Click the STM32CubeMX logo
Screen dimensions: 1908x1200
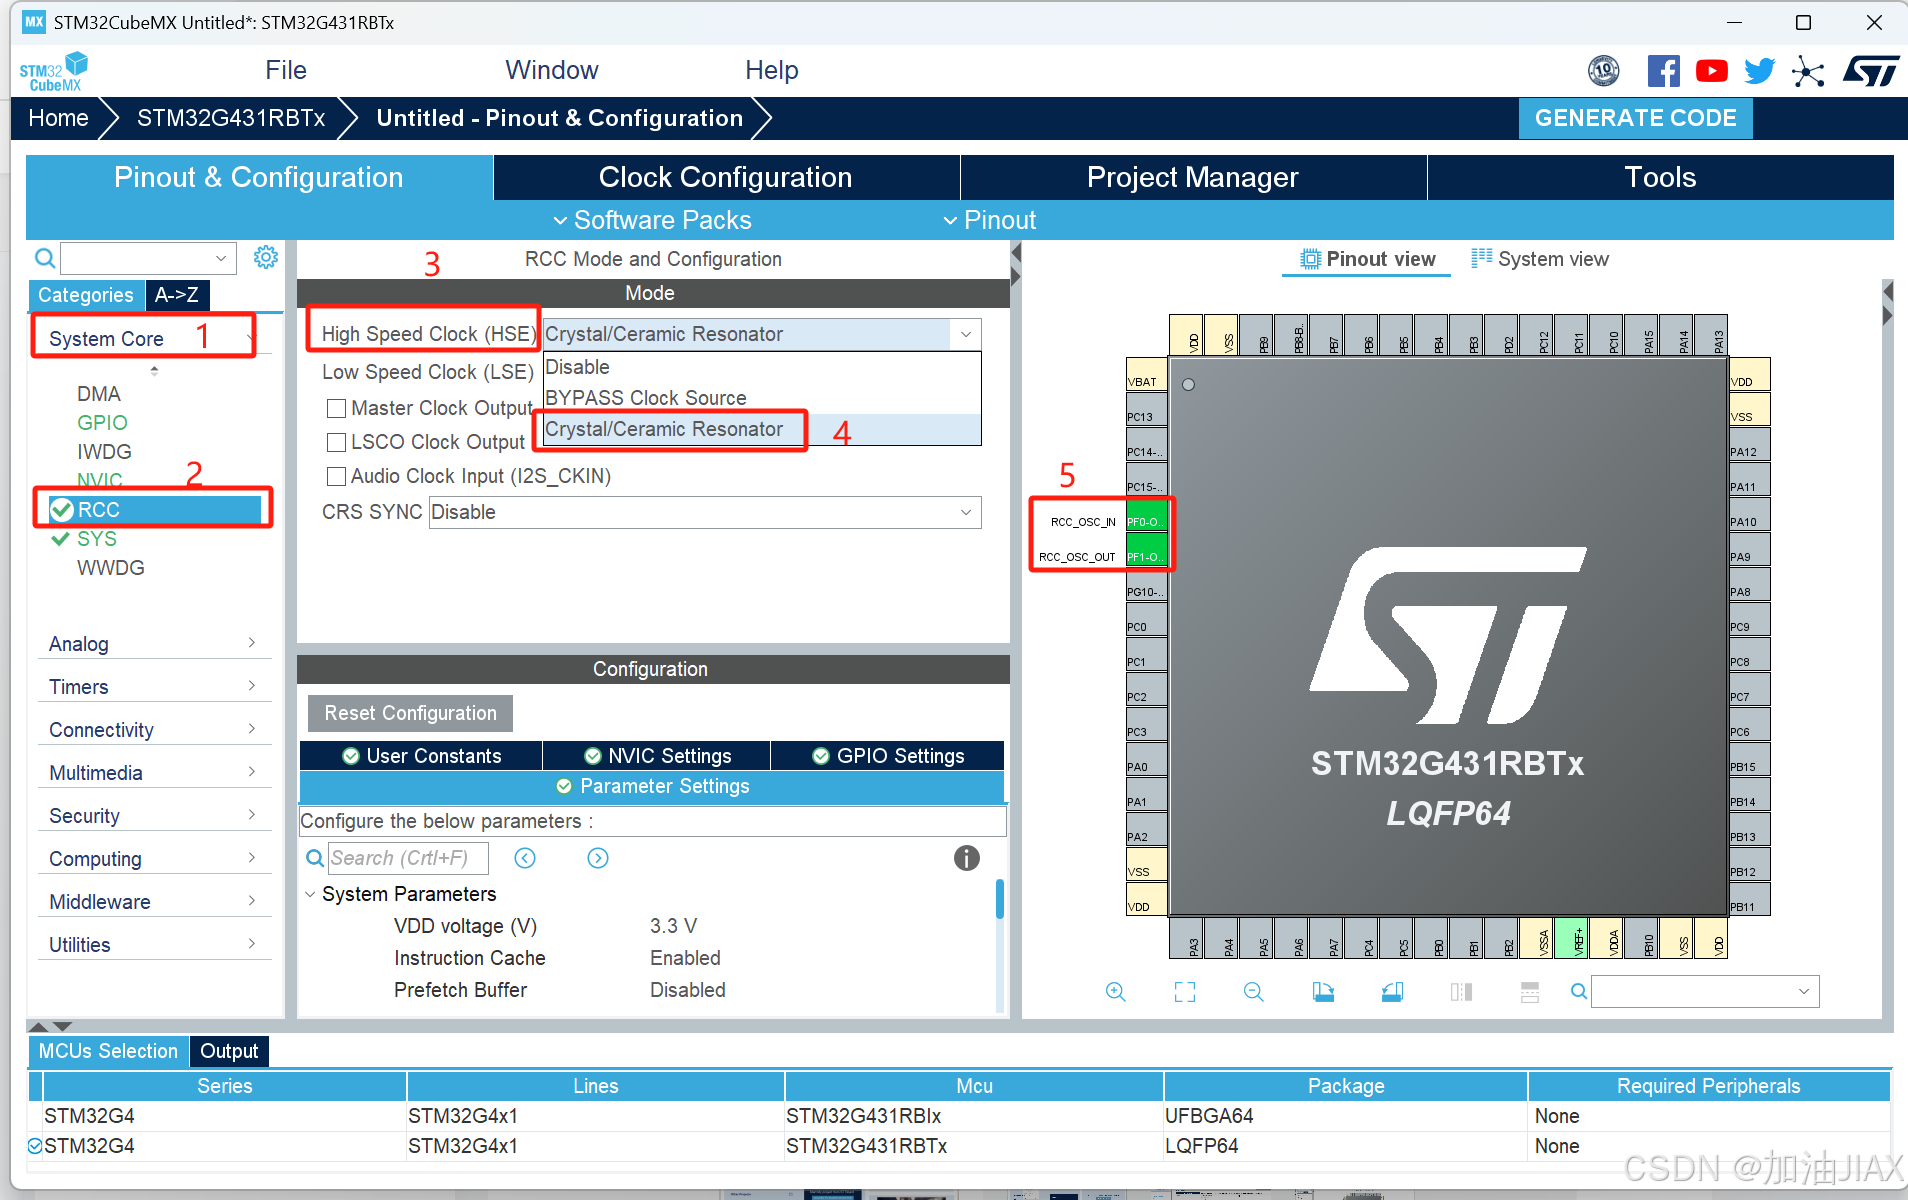(x=54, y=71)
